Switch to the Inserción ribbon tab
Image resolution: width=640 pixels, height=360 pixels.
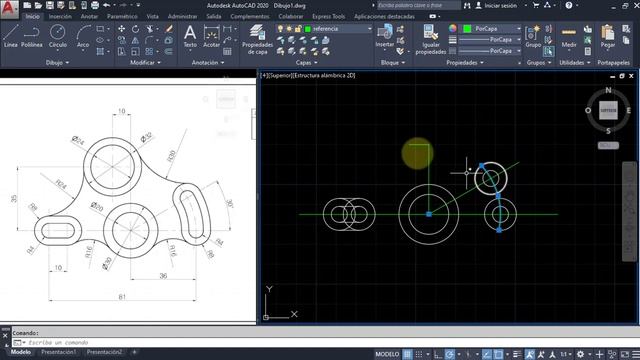(x=60, y=16)
